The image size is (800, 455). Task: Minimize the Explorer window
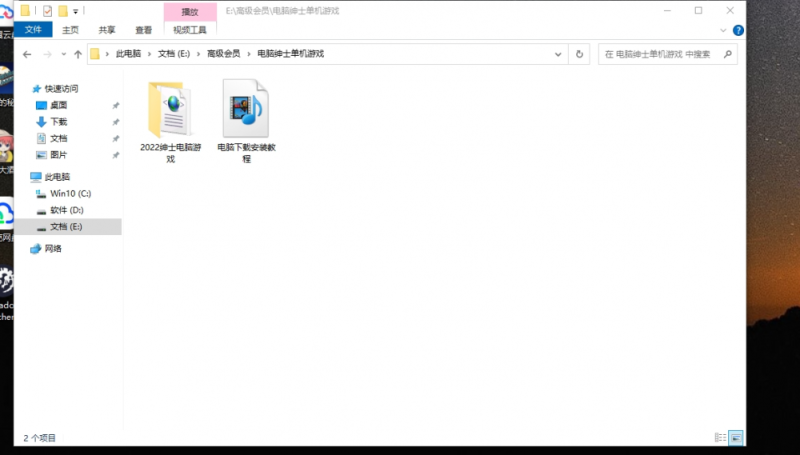pos(667,10)
